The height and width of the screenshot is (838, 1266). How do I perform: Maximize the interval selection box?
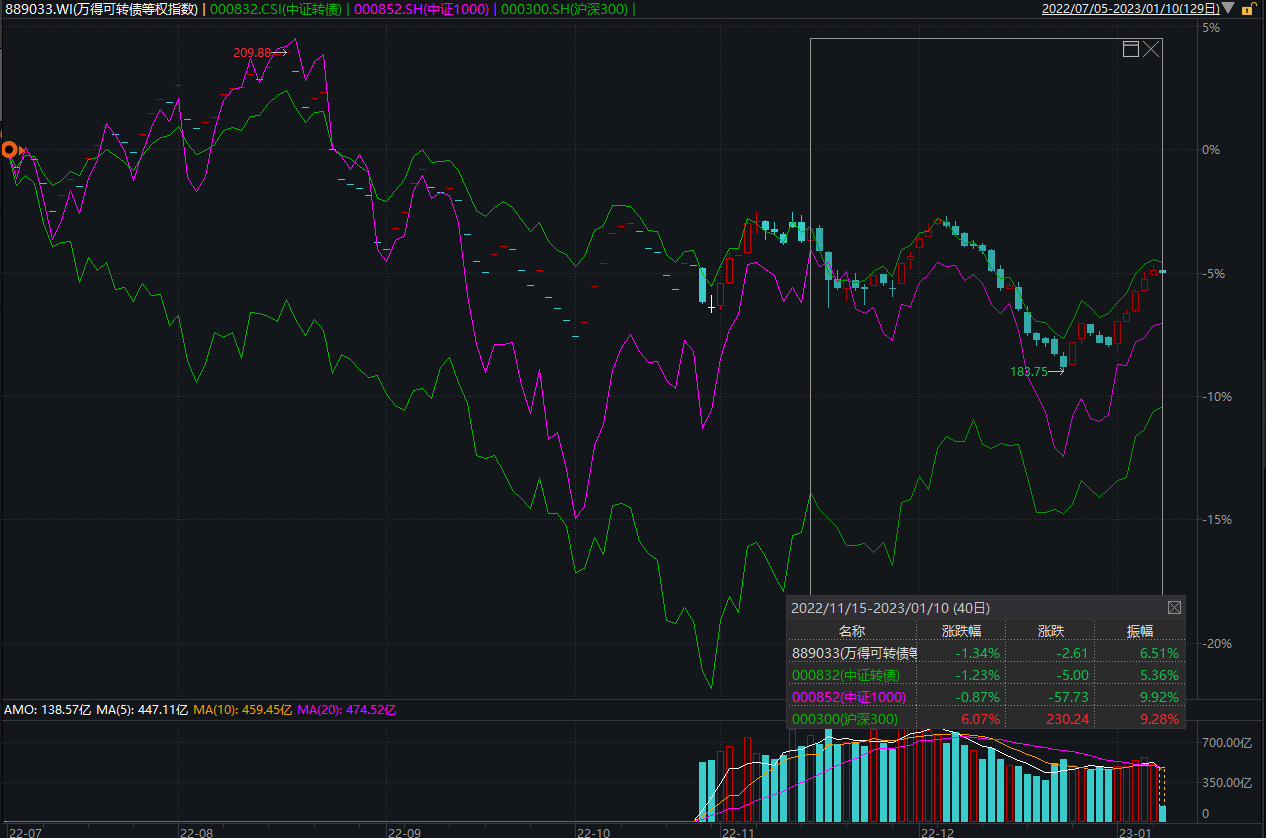point(1131,49)
